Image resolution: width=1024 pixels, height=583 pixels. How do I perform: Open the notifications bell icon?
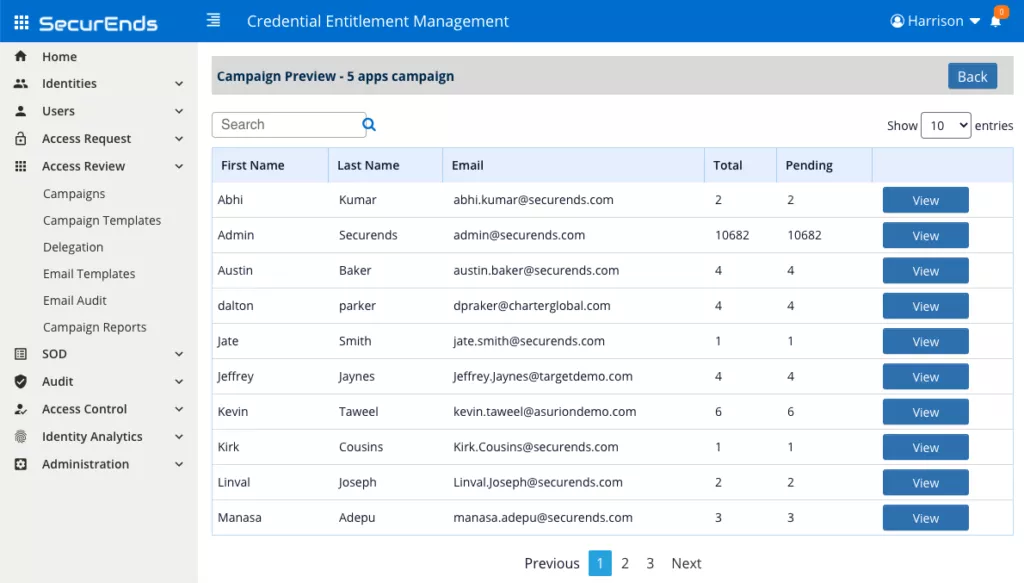(x=995, y=22)
